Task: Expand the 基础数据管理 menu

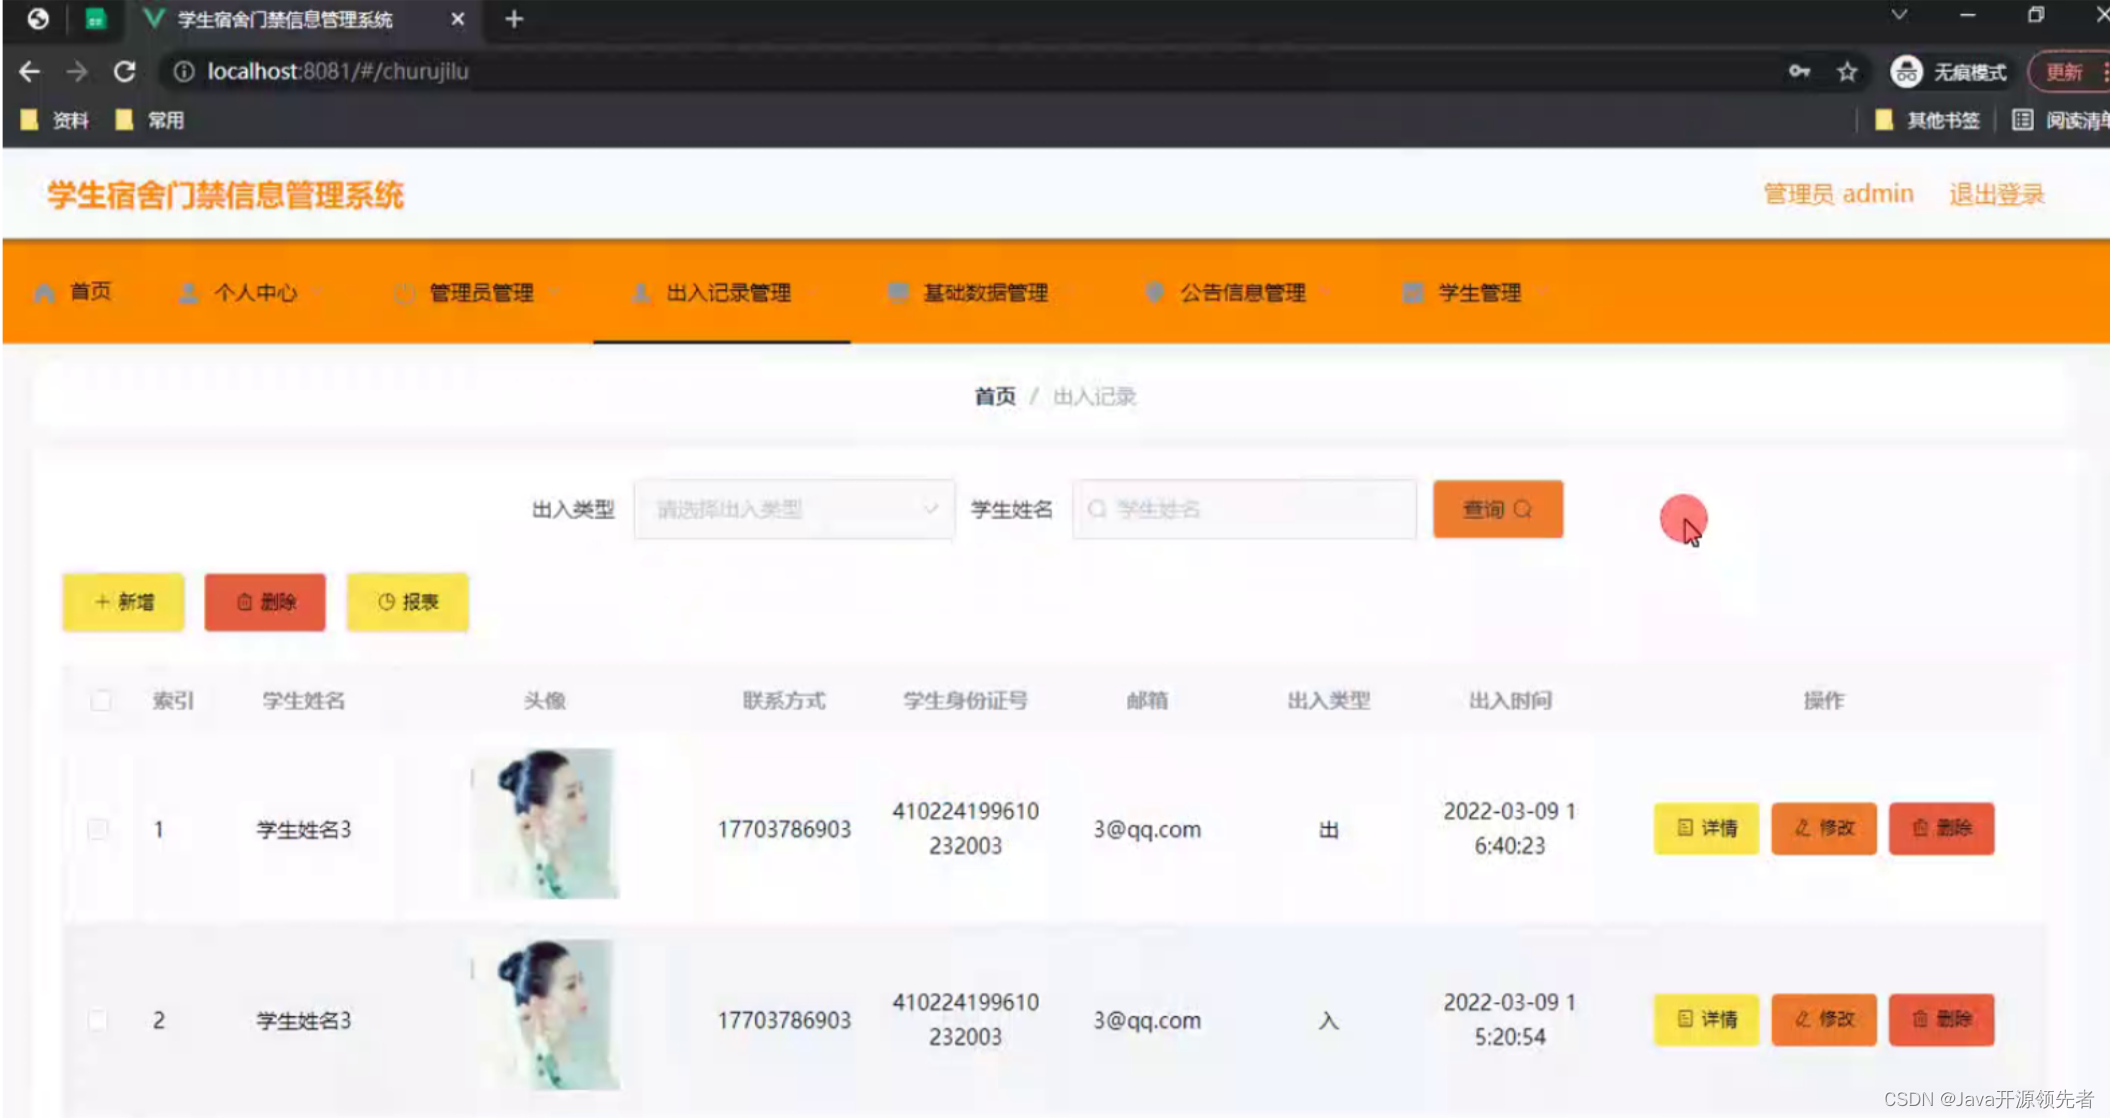Action: [x=984, y=293]
